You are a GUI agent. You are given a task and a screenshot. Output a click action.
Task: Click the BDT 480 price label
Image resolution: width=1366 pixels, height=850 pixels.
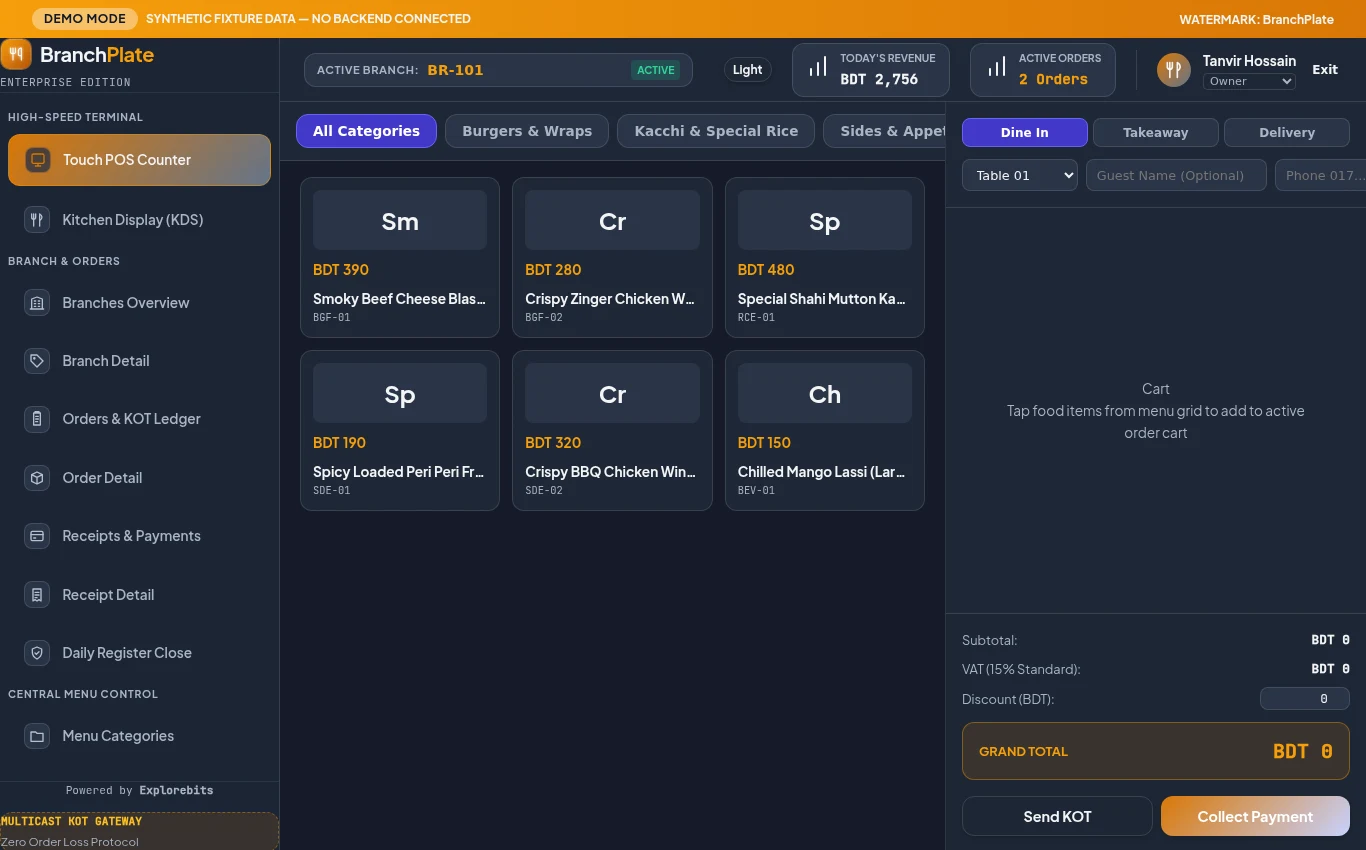coord(766,270)
